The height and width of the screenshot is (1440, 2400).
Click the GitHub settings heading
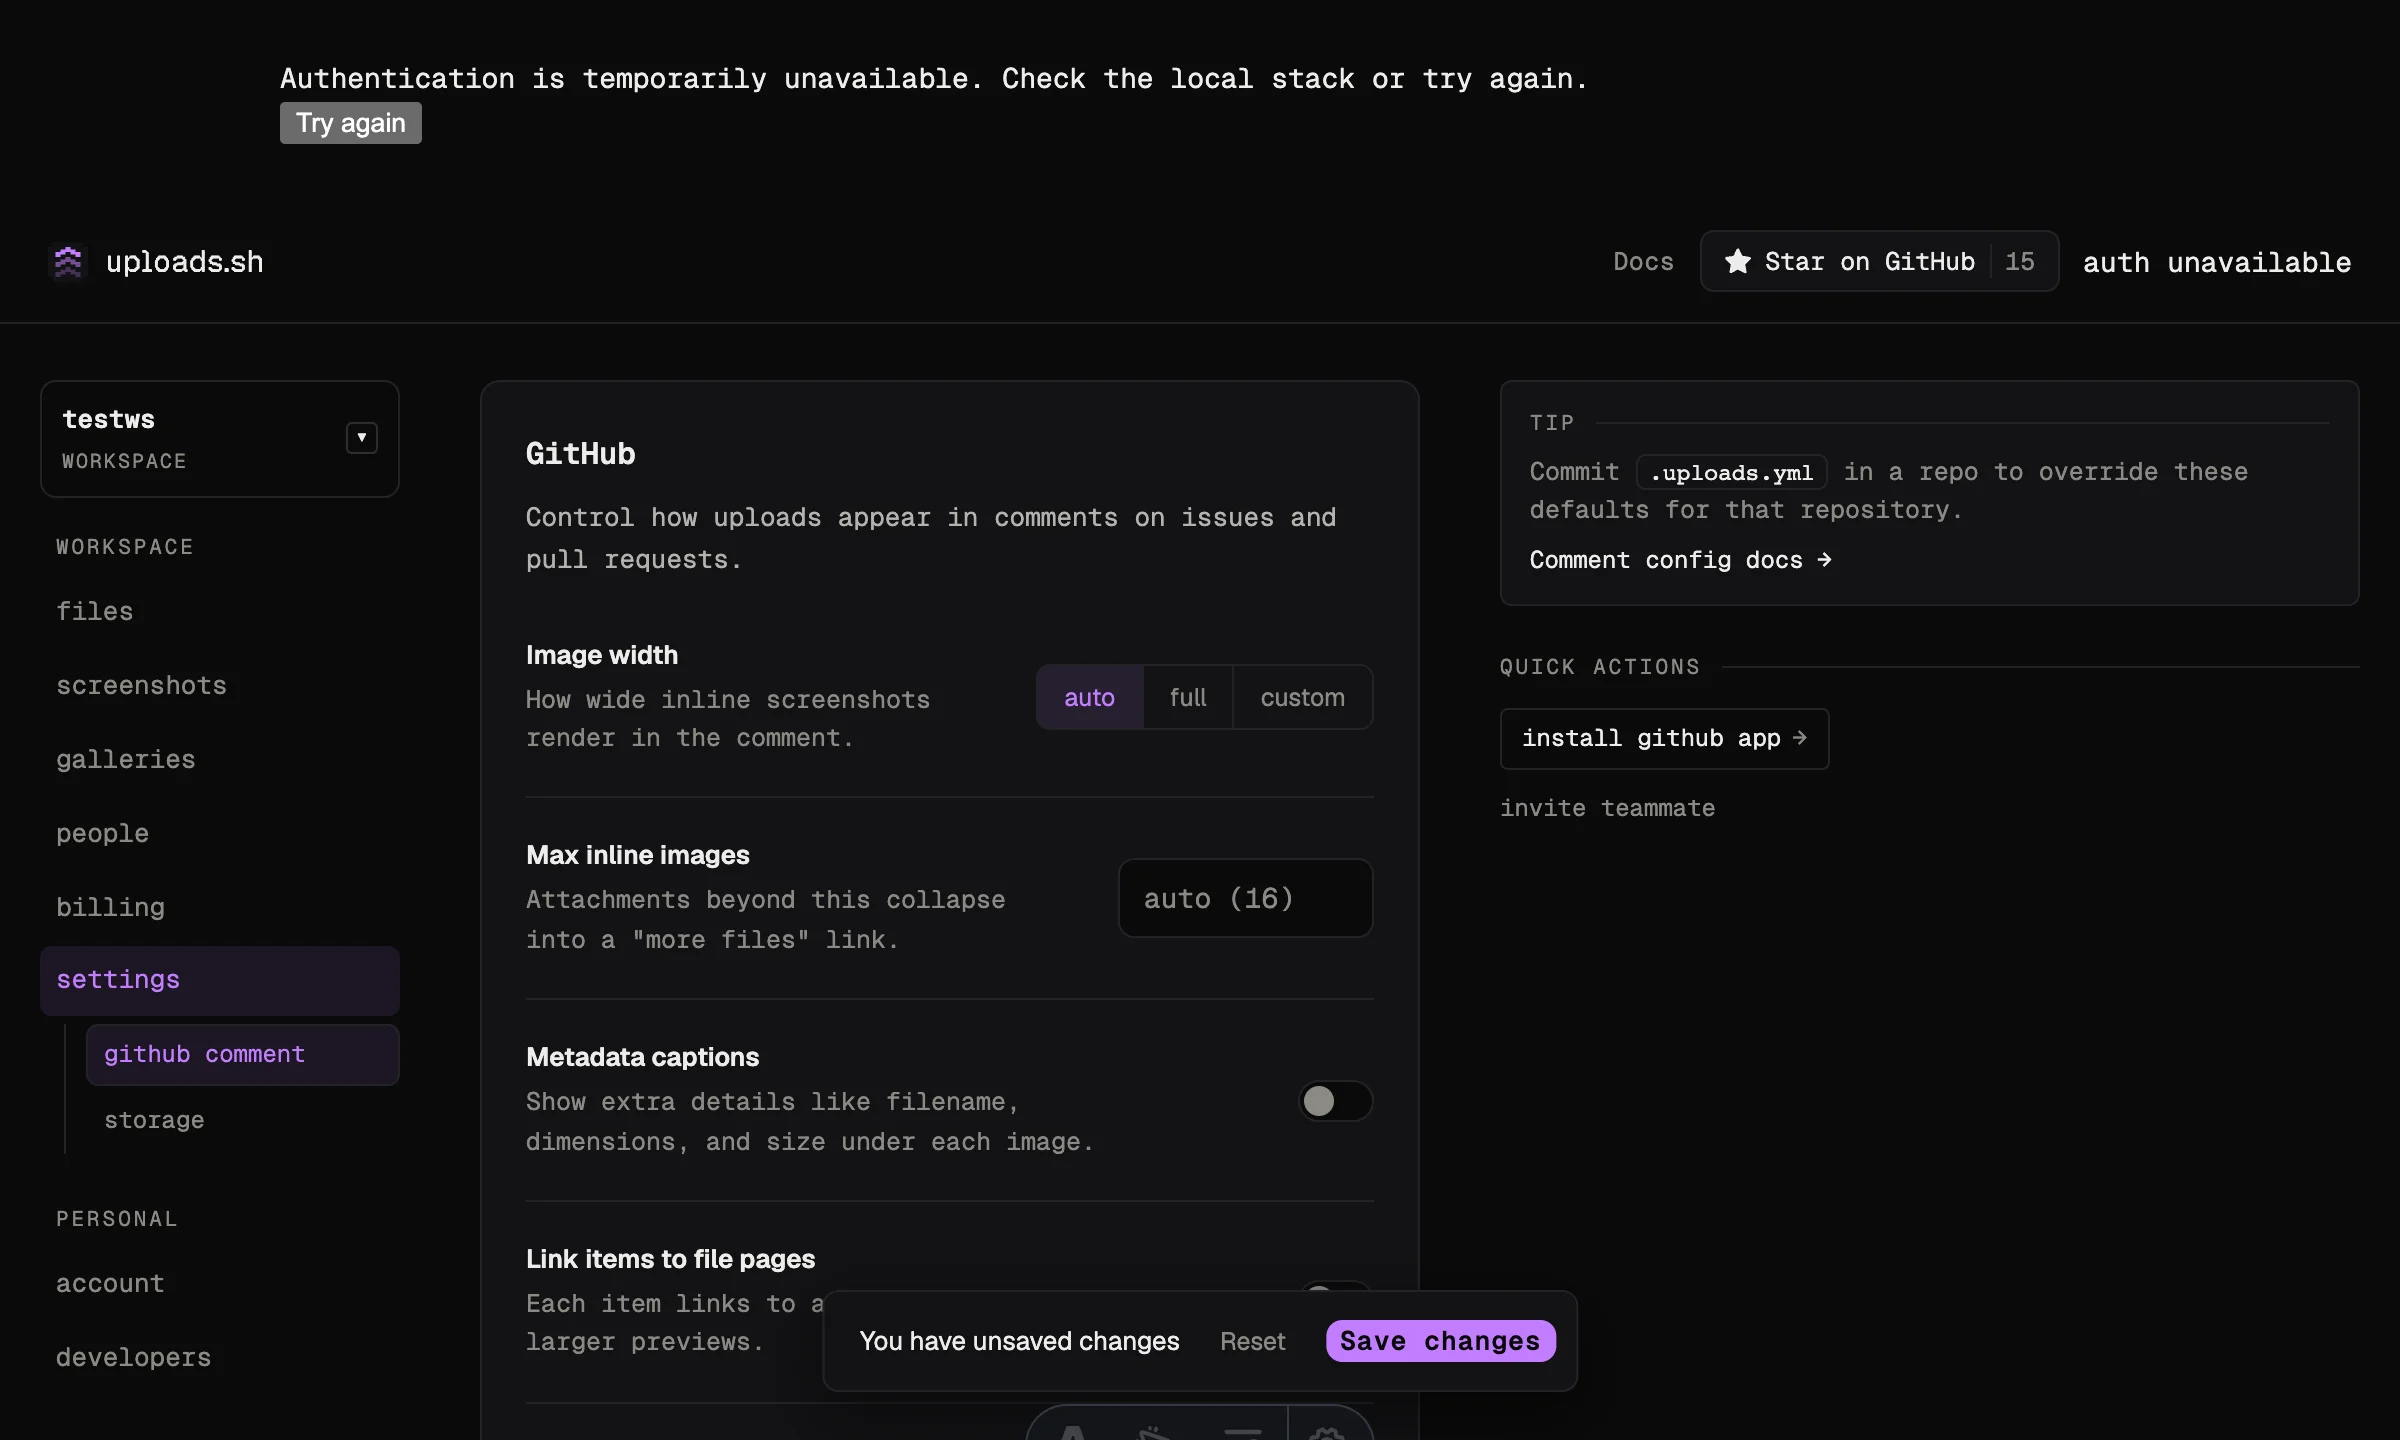(x=581, y=454)
